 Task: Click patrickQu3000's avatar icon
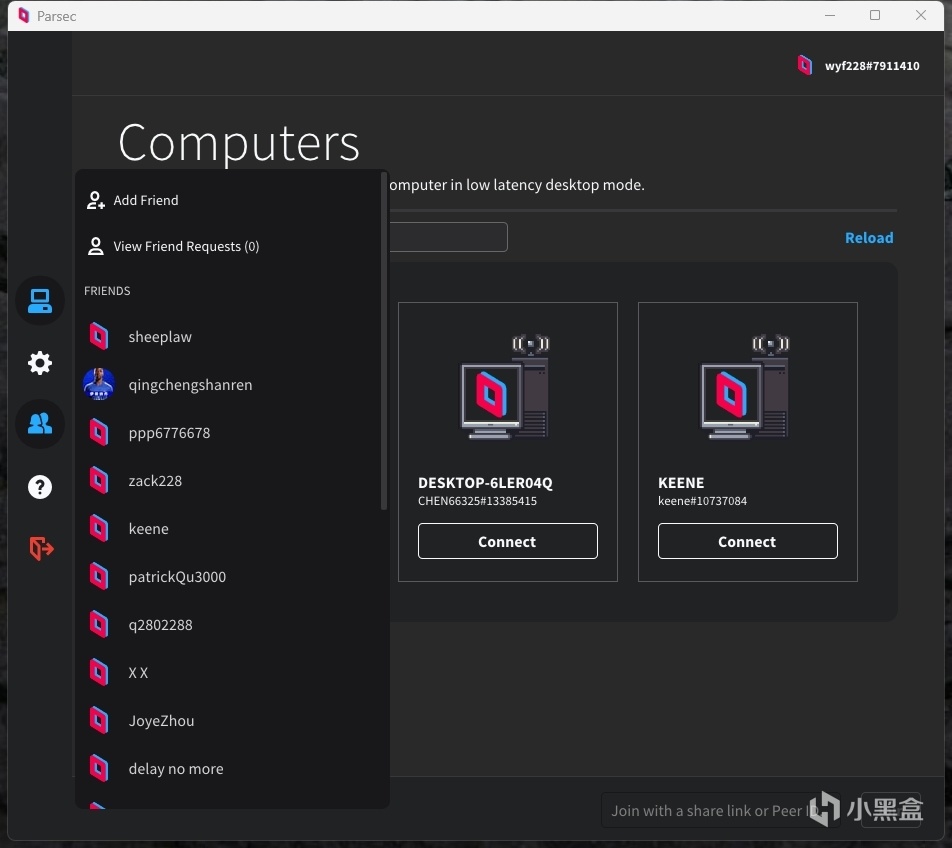click(99, 576)
